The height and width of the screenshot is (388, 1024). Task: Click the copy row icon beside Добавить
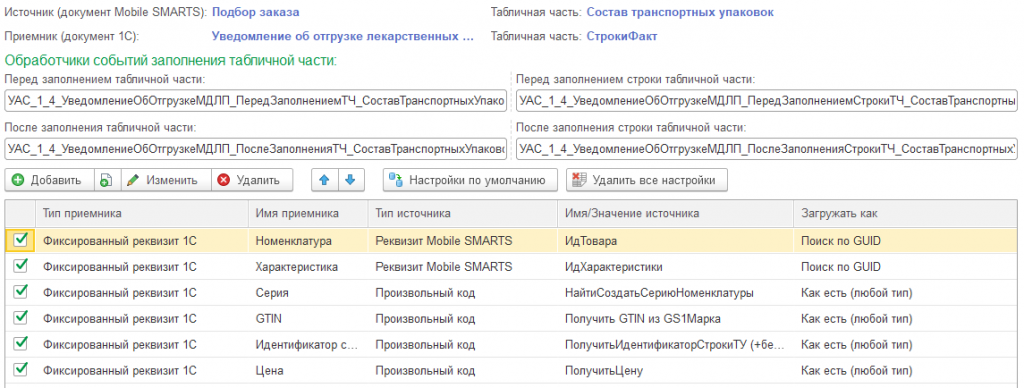105,180
